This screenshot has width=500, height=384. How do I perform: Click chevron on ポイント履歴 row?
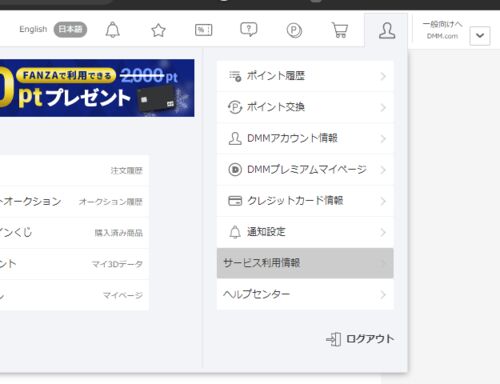click(383, 76)
